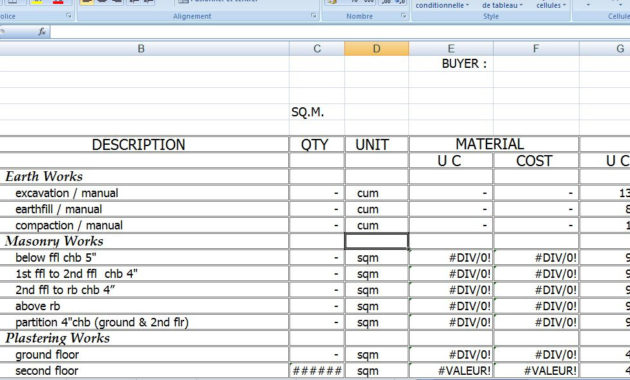630x380 pixels.
Task: Select the outlined active cell in Masonry Works row
Action: [376, 241]
